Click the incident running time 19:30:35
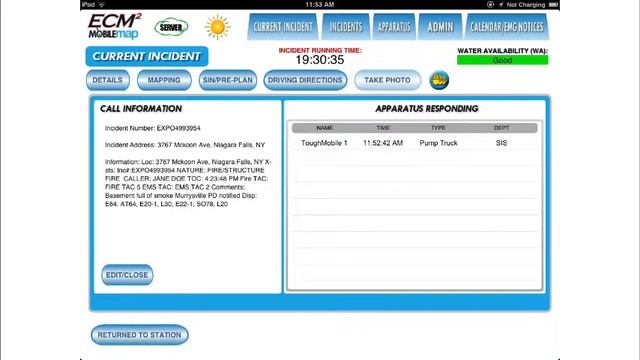Viewport: 640px width, 360px height. [320, 60]
